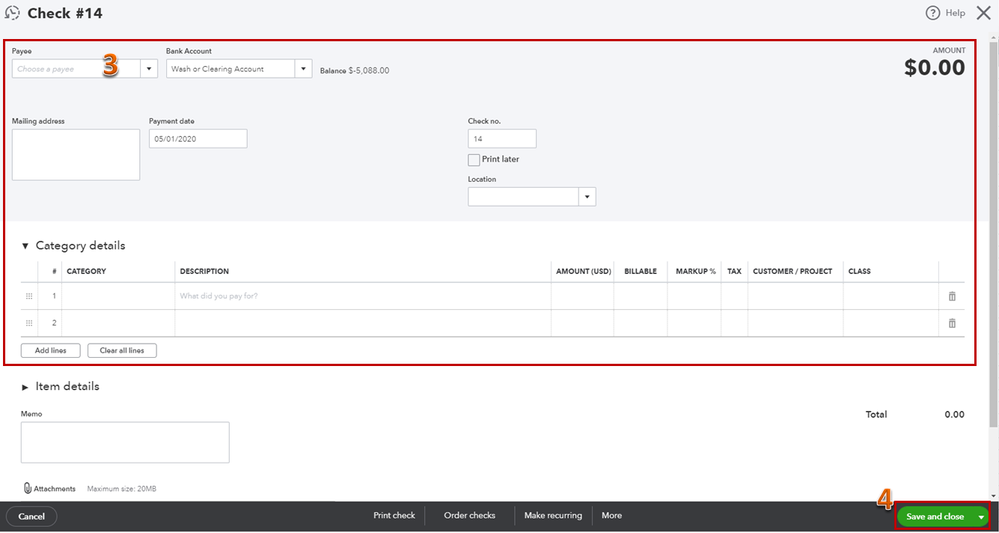The width and height of the screenshot is (999, 533).
Task: Click 'What did you pay for?' description cell
Action: (x=363, y=296)
